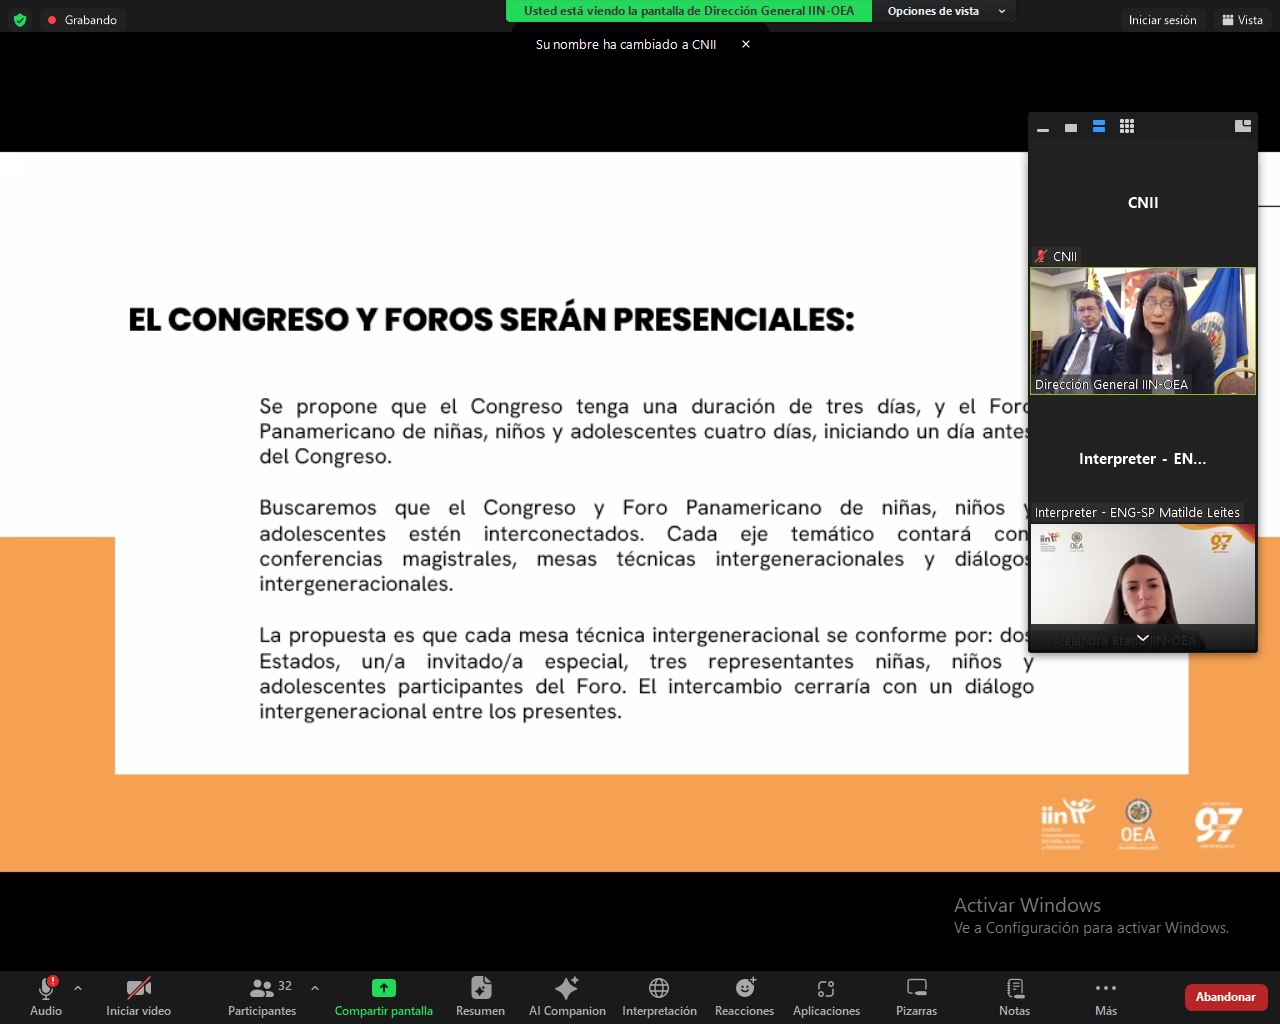The height and width of the screenshot is (1024, 1280).
Task: Open Reacciones emoji menu
Action: [x=745, y=988]
